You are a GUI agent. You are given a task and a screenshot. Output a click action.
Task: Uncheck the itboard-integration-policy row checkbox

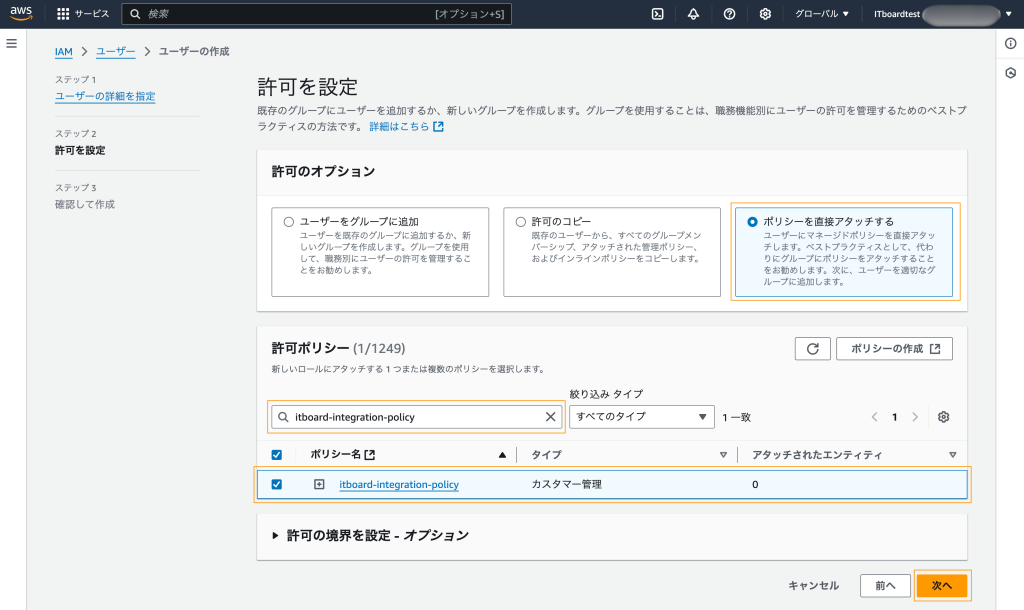pyautogui.click(x=277, y=484)
